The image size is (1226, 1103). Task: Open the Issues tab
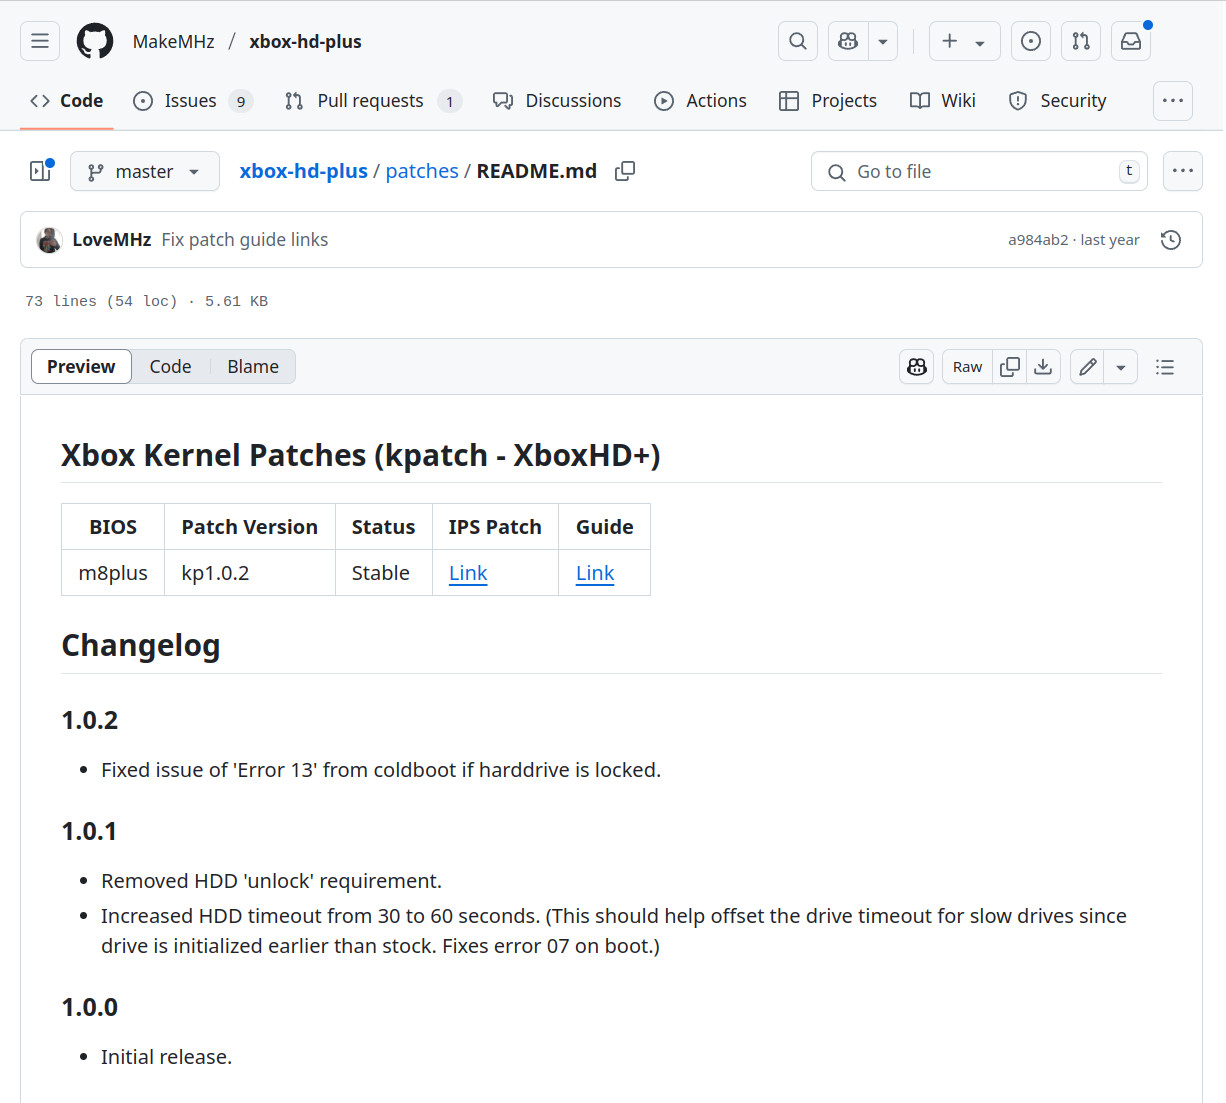click(x=193, y=101)
